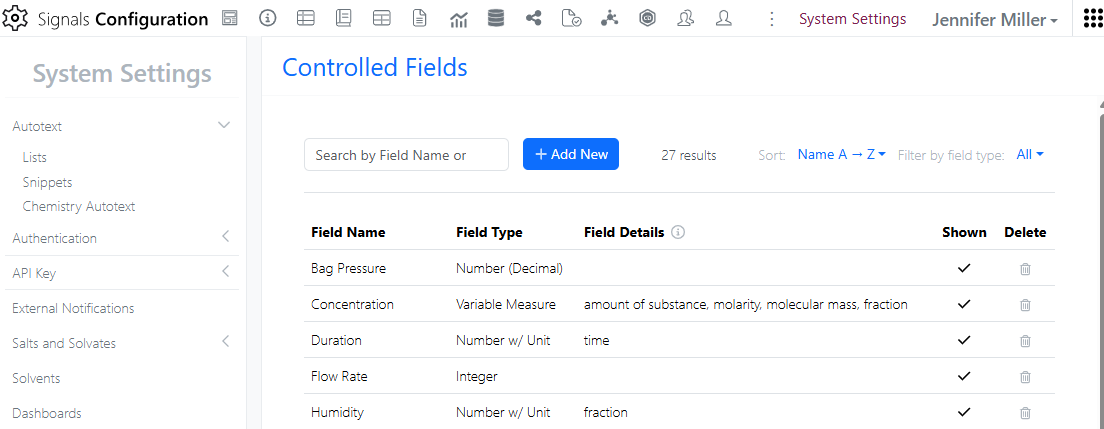Open the vertical three-dot overflow menu
The height and width of the screenshot is (429, 1104).
772,19
